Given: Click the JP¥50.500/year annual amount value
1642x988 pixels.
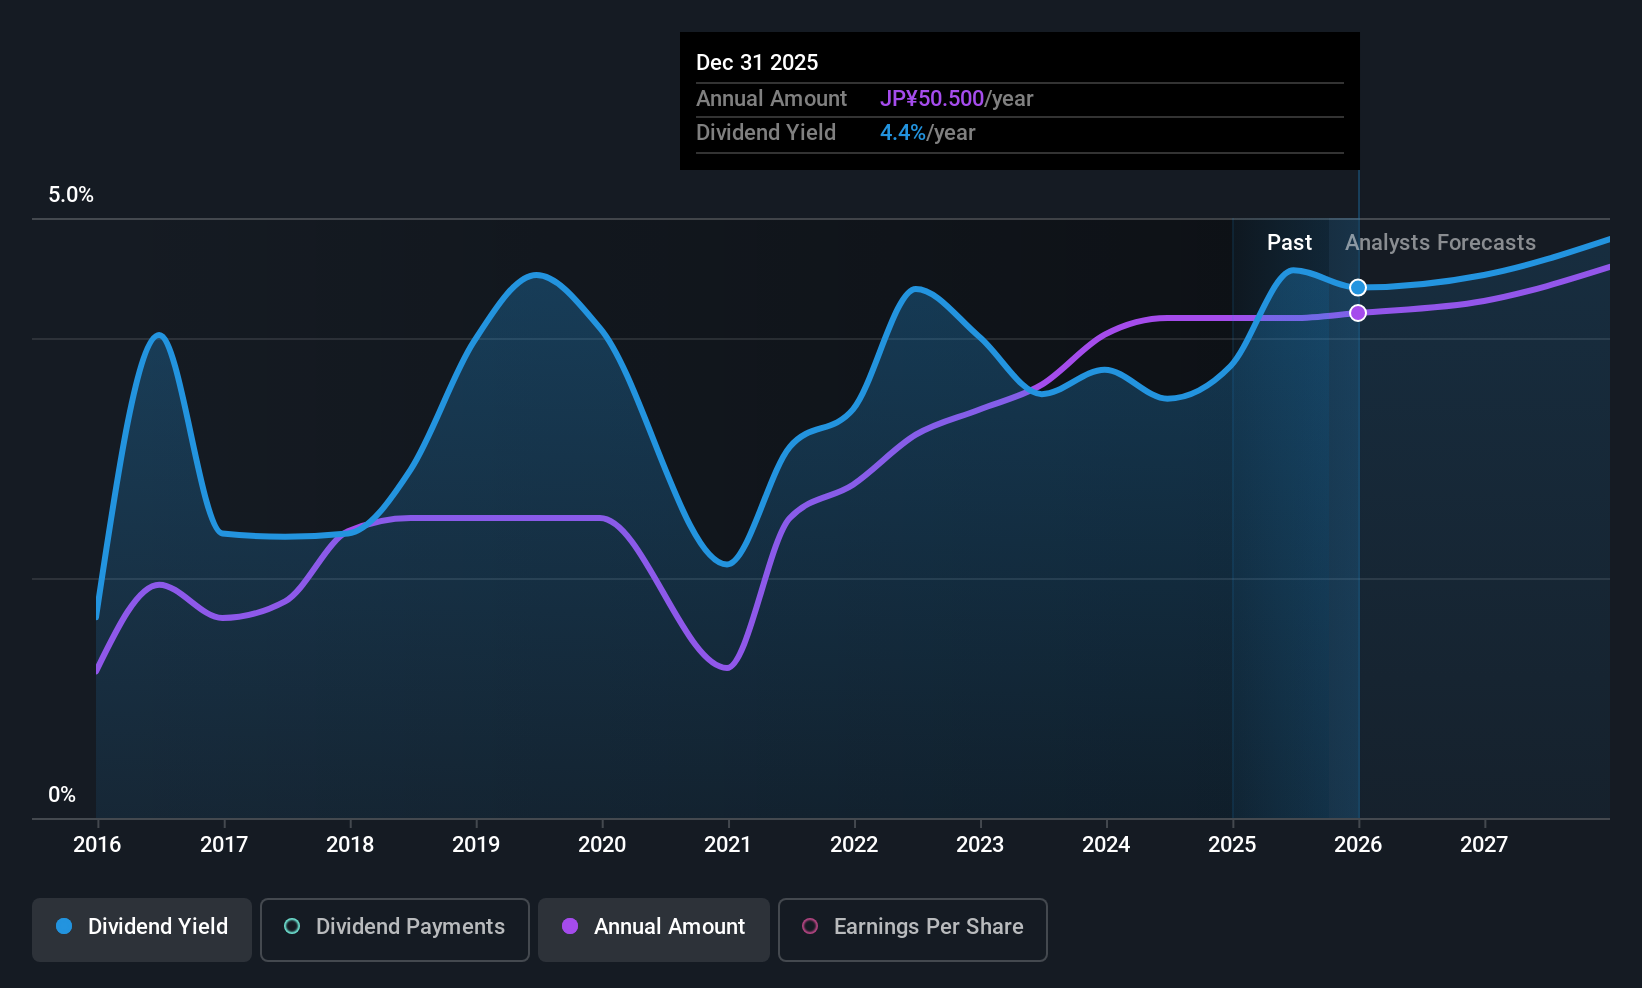Looking at the screenshot, I should click(x=956, y=98).
